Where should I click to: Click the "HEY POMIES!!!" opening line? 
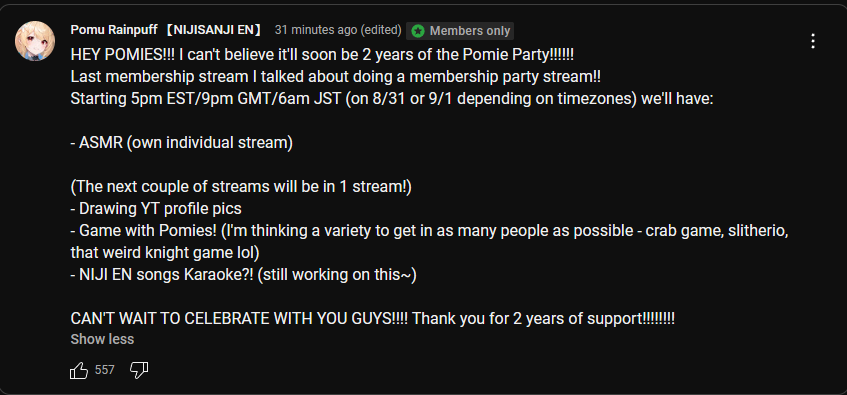pyautogui.click(x=322, y=55)
